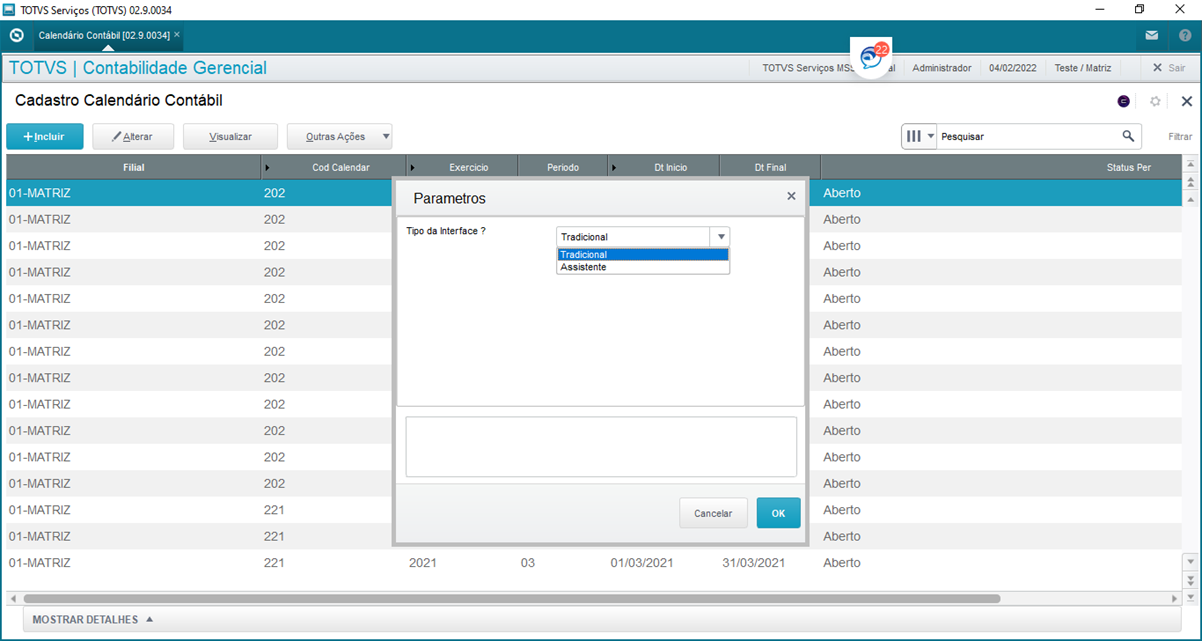Expand the MOSTRAR DETALHES panel

pos(93,620)
